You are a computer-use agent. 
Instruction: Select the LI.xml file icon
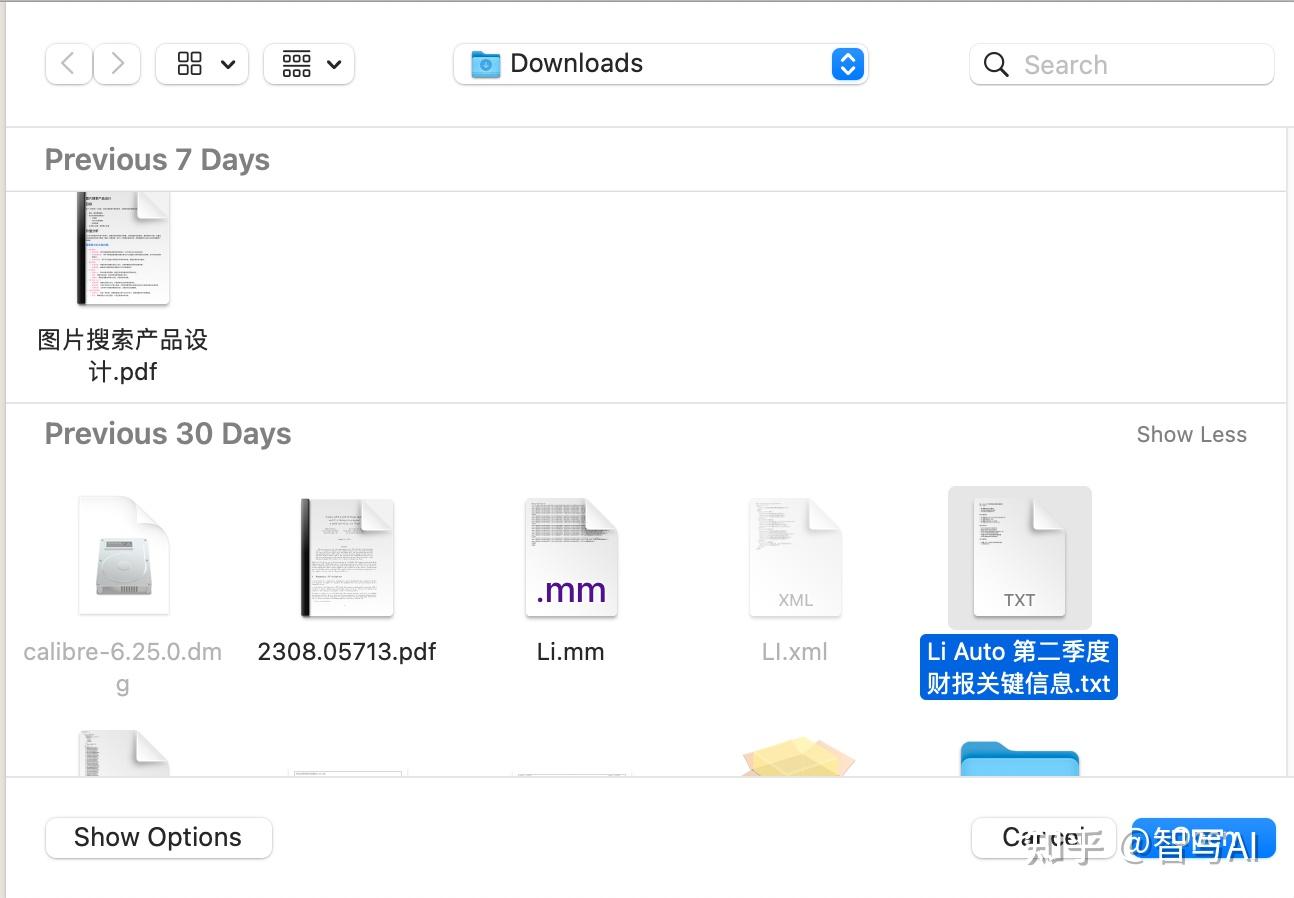click(x=795, y=557)
